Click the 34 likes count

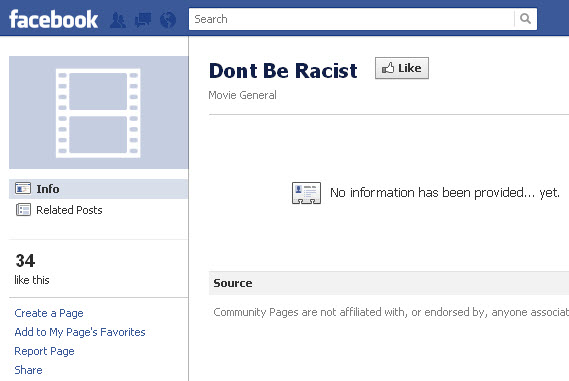25,261
